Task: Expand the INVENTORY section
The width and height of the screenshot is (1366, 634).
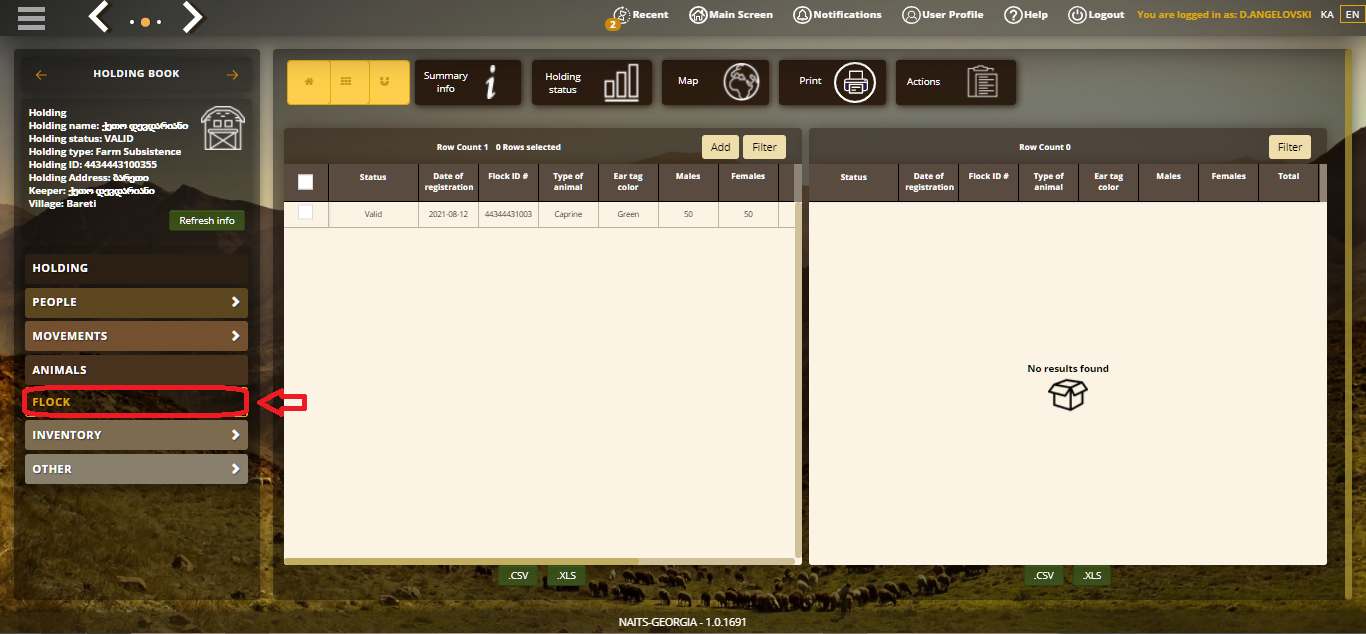Action: point(136,435)
